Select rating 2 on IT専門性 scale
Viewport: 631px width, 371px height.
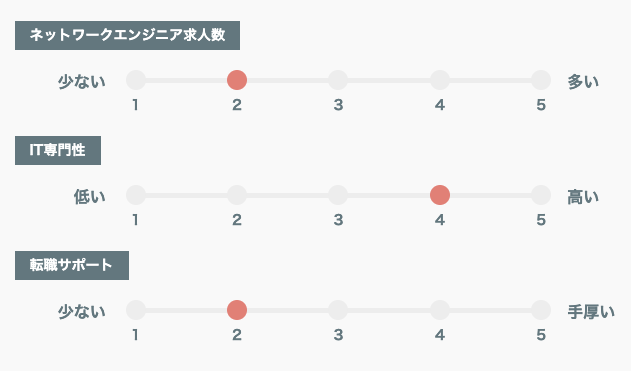coord(237,195)
